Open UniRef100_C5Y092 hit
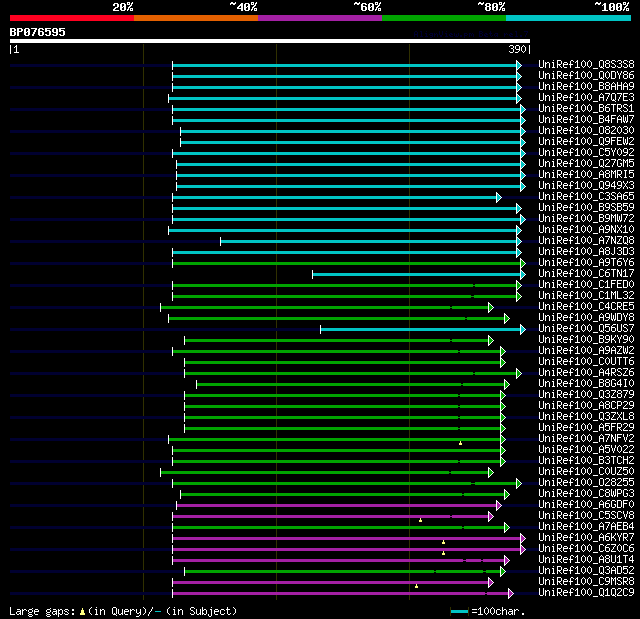Screen dimensions: 640x619 [586, 153]
